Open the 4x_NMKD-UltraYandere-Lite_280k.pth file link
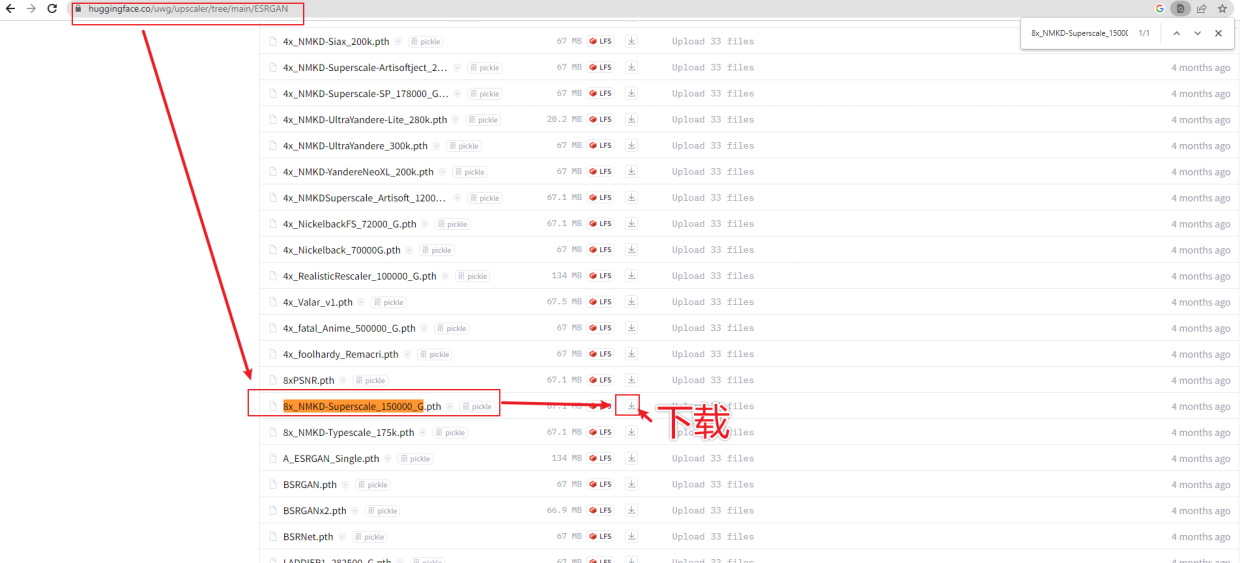 [365, 120]
